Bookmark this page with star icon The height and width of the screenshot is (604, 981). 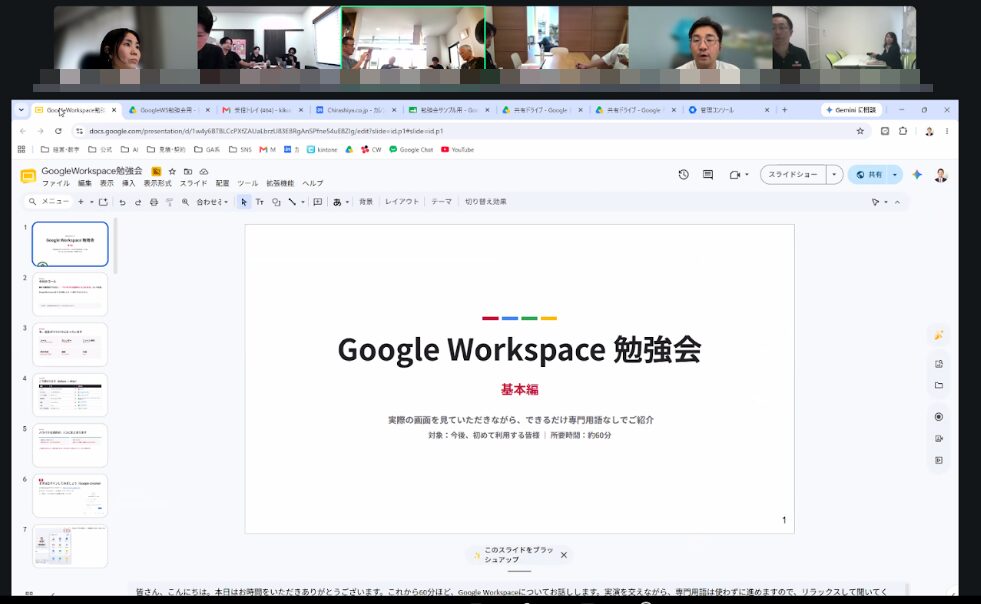[x=860, y=131]
